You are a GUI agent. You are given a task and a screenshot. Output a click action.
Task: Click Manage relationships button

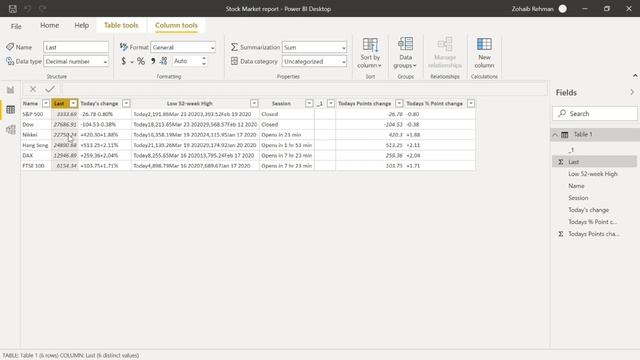tap(445, 53)
